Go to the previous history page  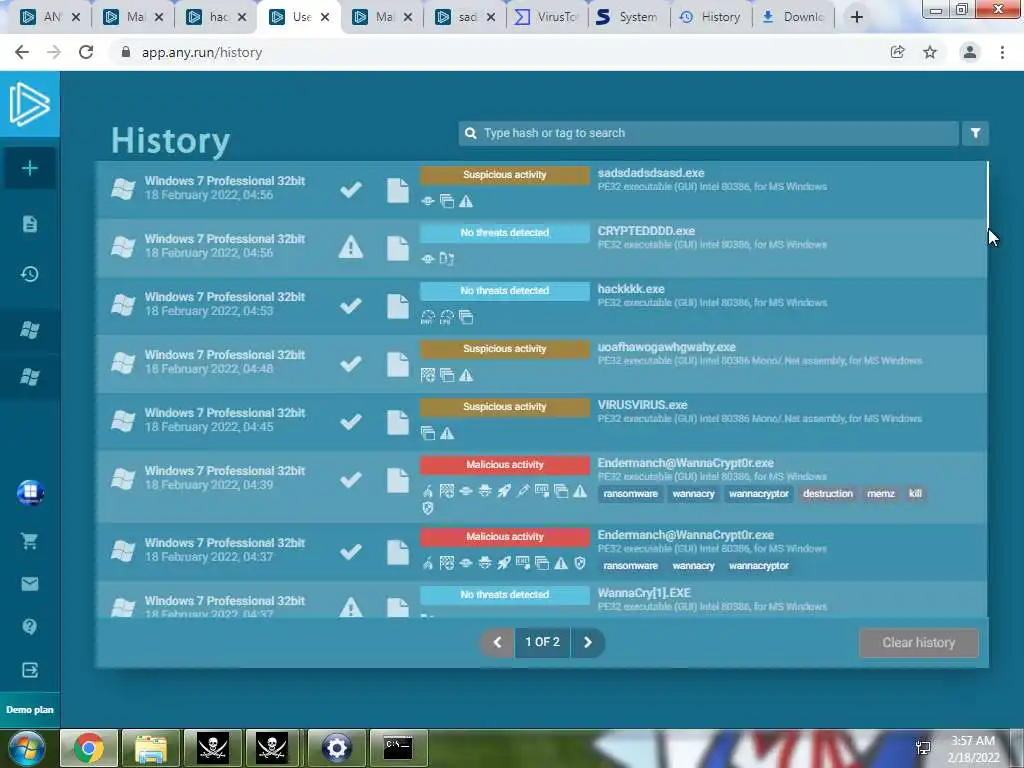click(498, 643)
